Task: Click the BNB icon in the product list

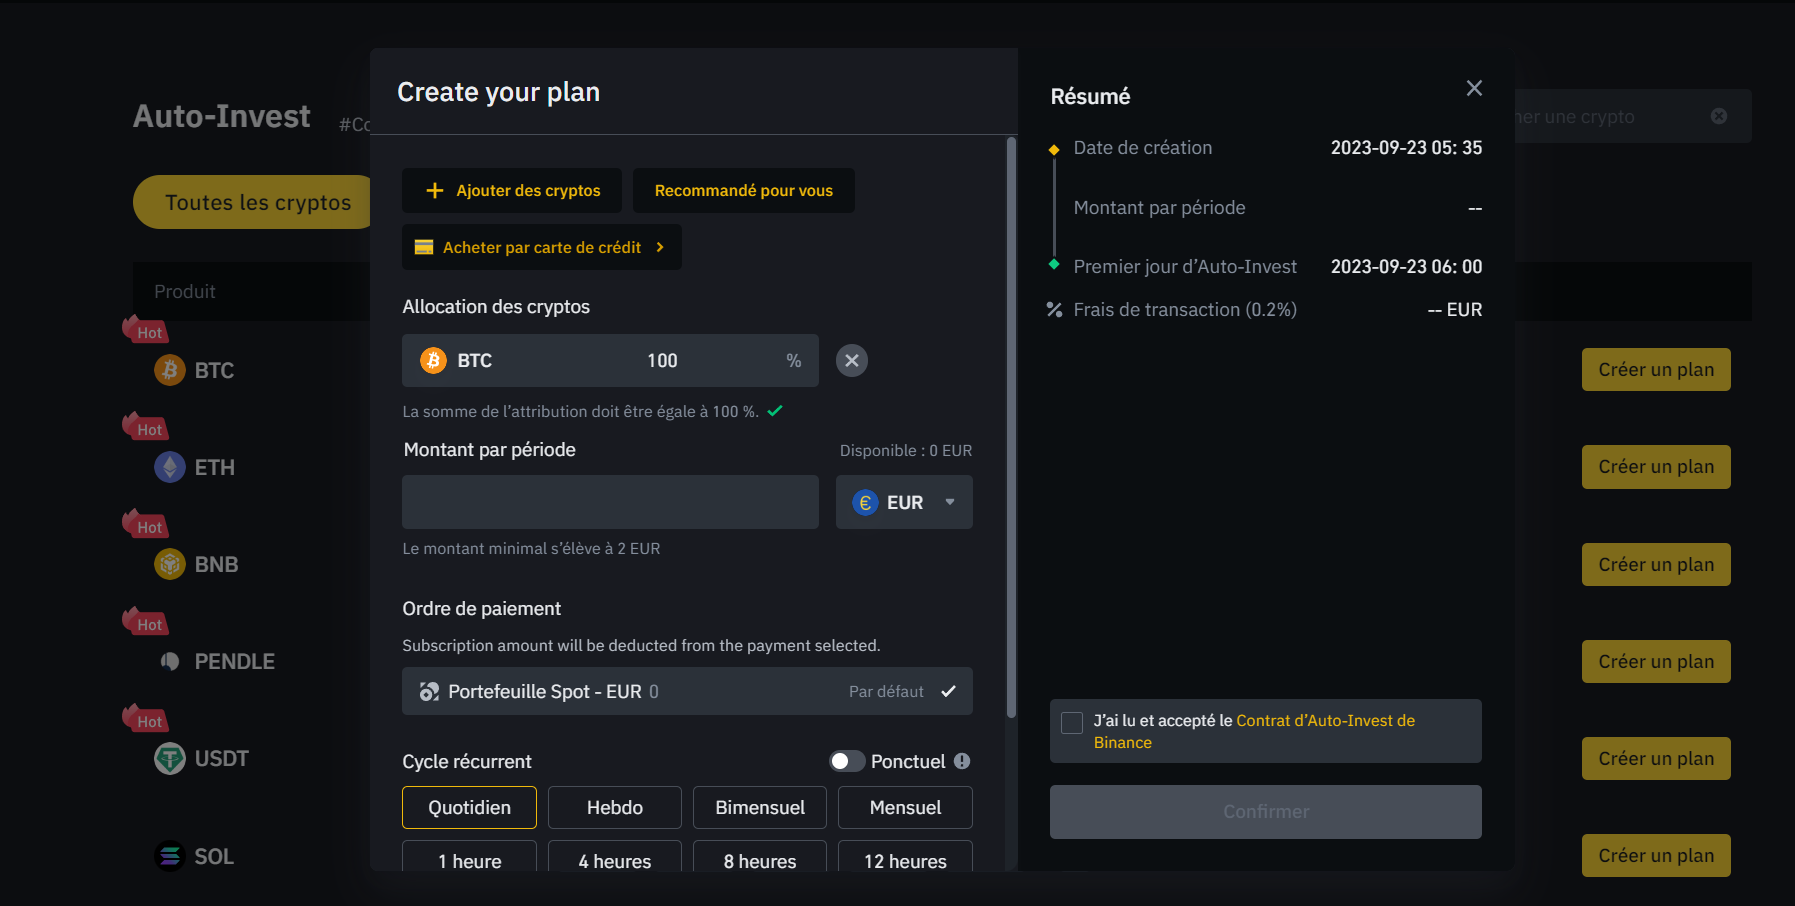Action: pos(169,564)
